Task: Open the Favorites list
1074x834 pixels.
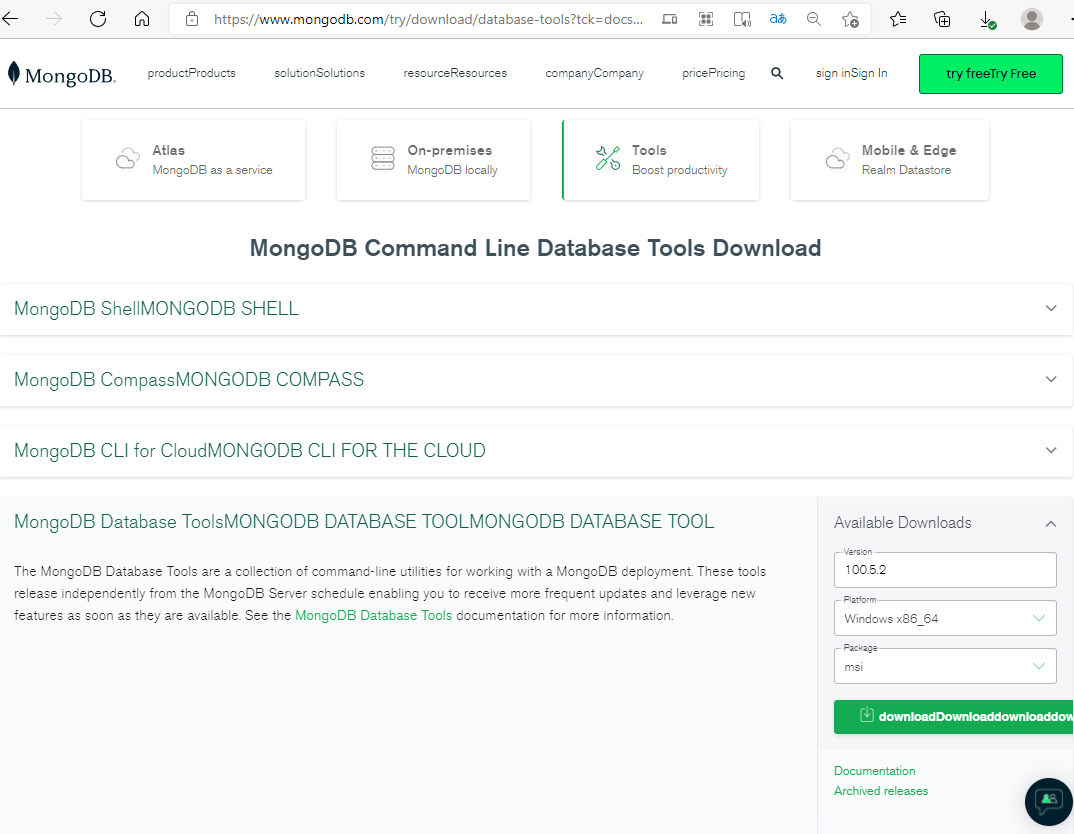Action: tap(898, 19)
